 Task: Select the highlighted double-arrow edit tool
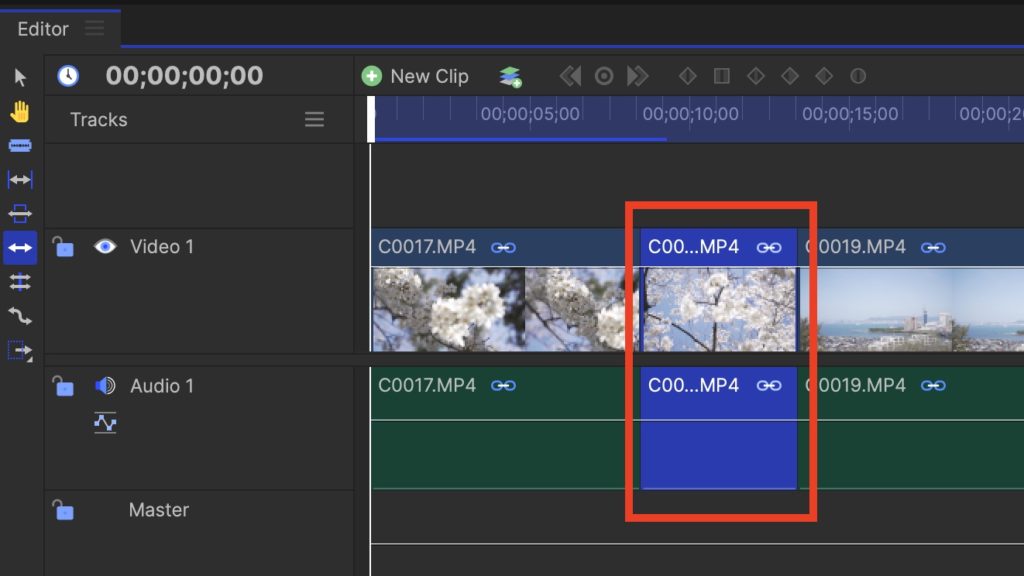[x=20, y=247]
